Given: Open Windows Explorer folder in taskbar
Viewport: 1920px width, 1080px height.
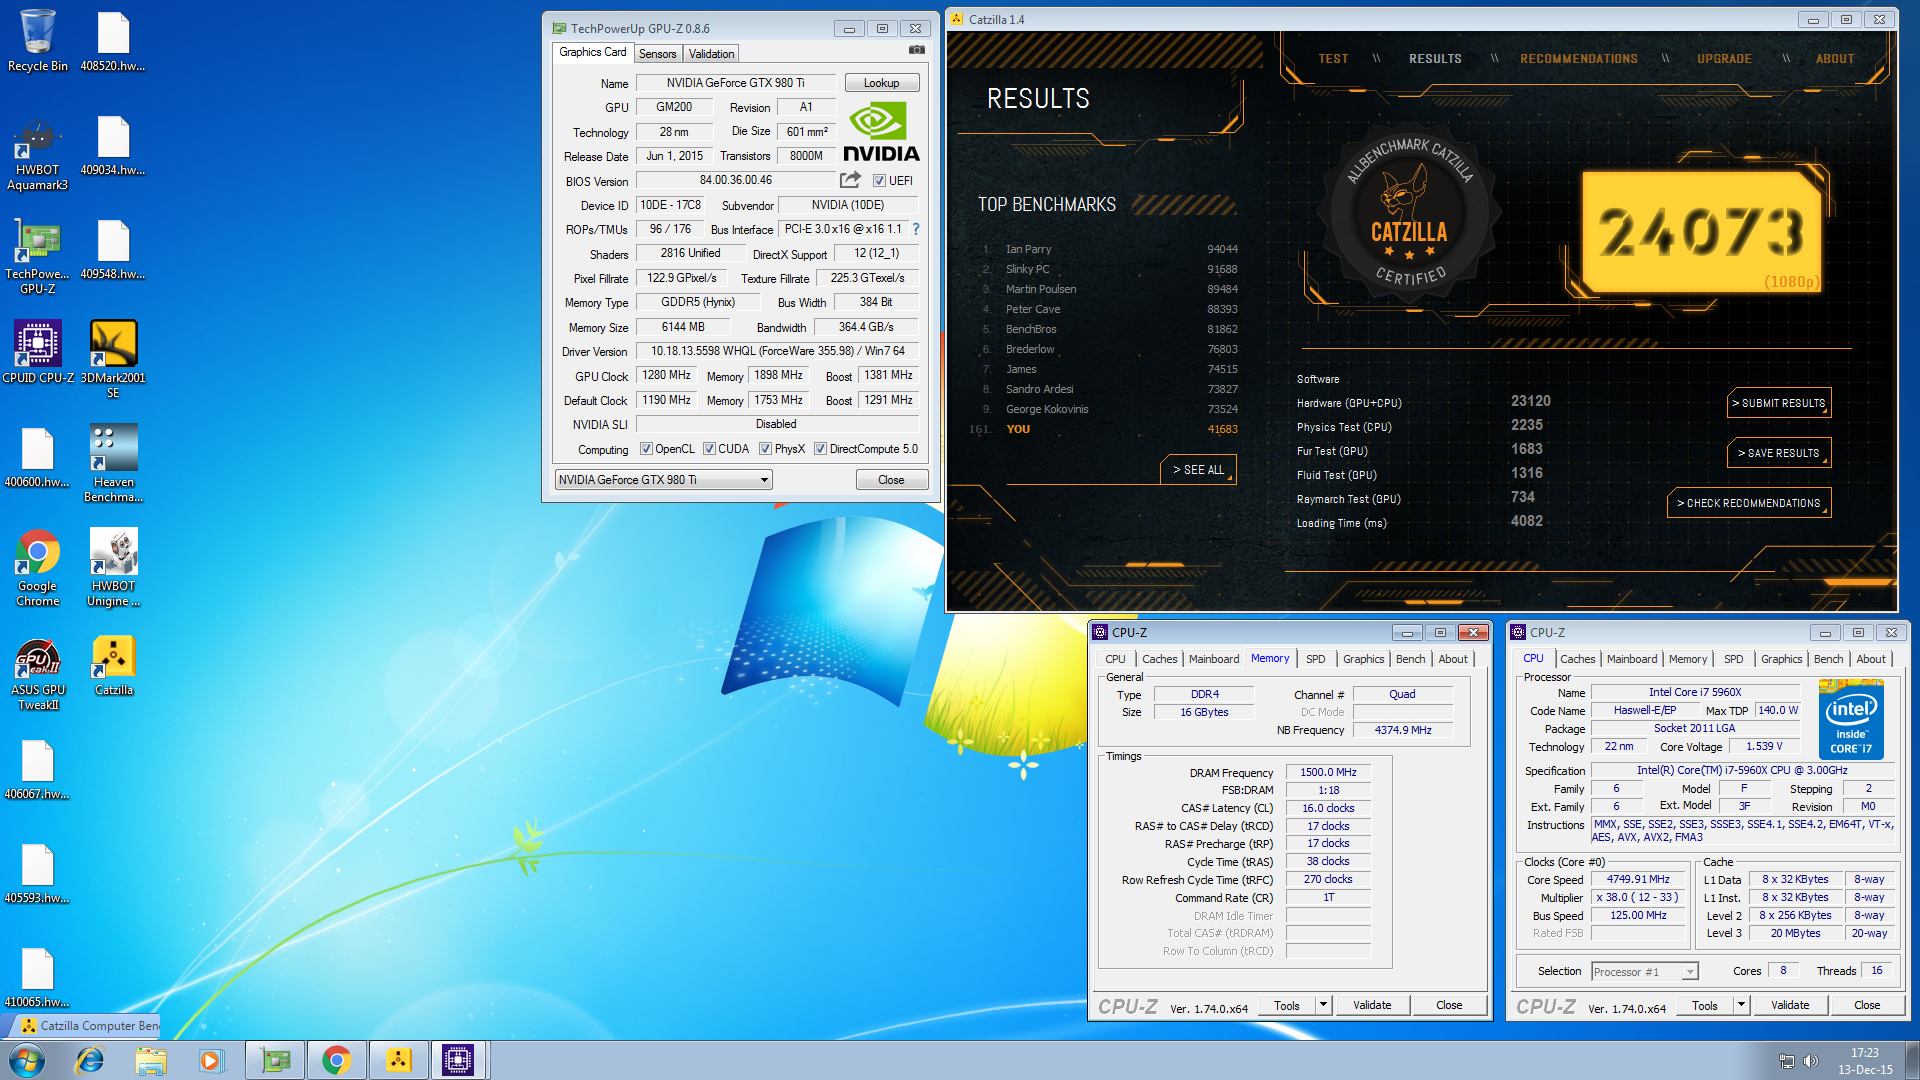Looking at the screenshot, I should click(151, 1060).
